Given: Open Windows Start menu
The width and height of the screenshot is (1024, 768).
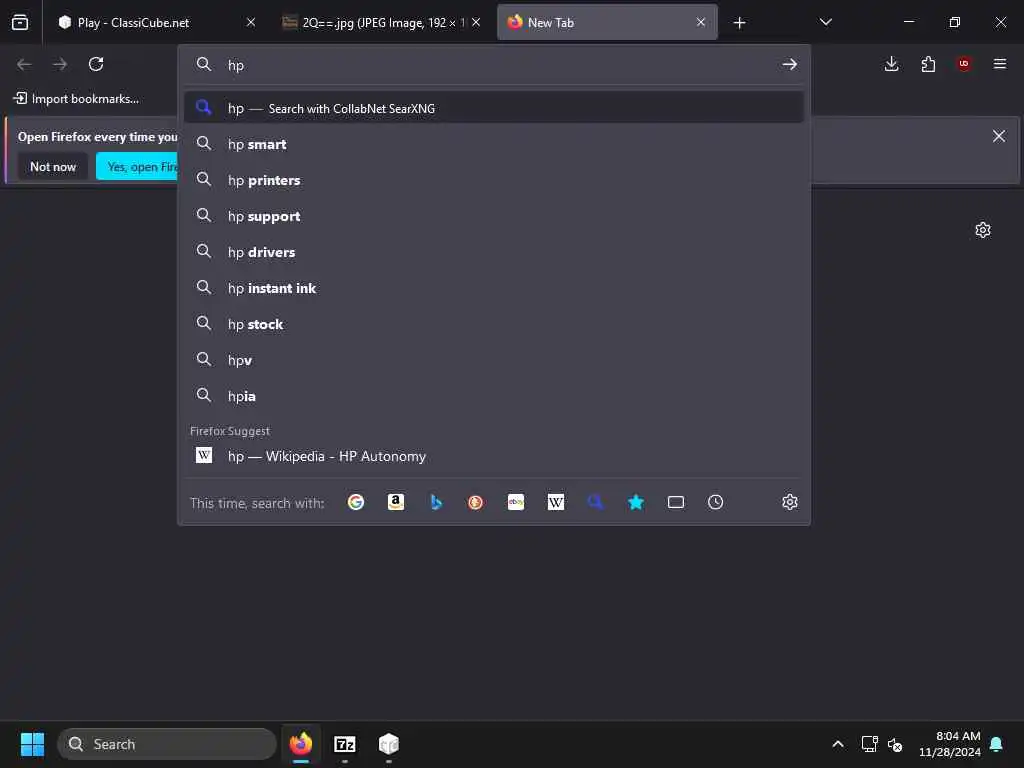Looking at the screenshot, I should pyautogui.click(x=32, y=744).
